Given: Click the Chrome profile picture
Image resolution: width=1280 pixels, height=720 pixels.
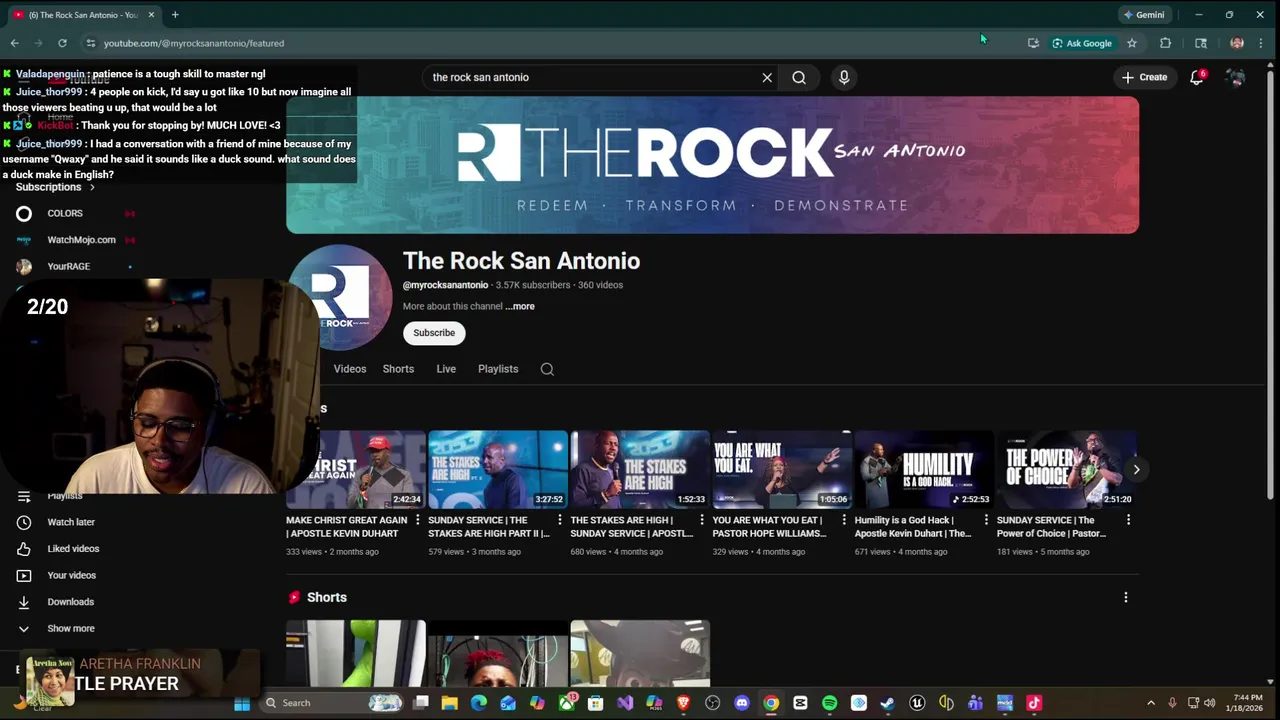Looking at the screenshot, I should pos(1237,43).
